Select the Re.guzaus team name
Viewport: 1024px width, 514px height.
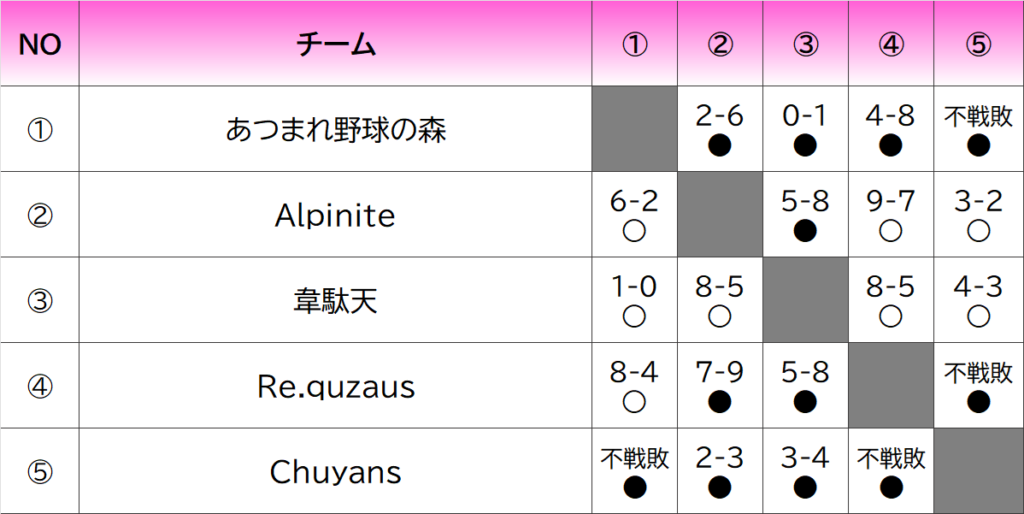[x=335, y=386]
